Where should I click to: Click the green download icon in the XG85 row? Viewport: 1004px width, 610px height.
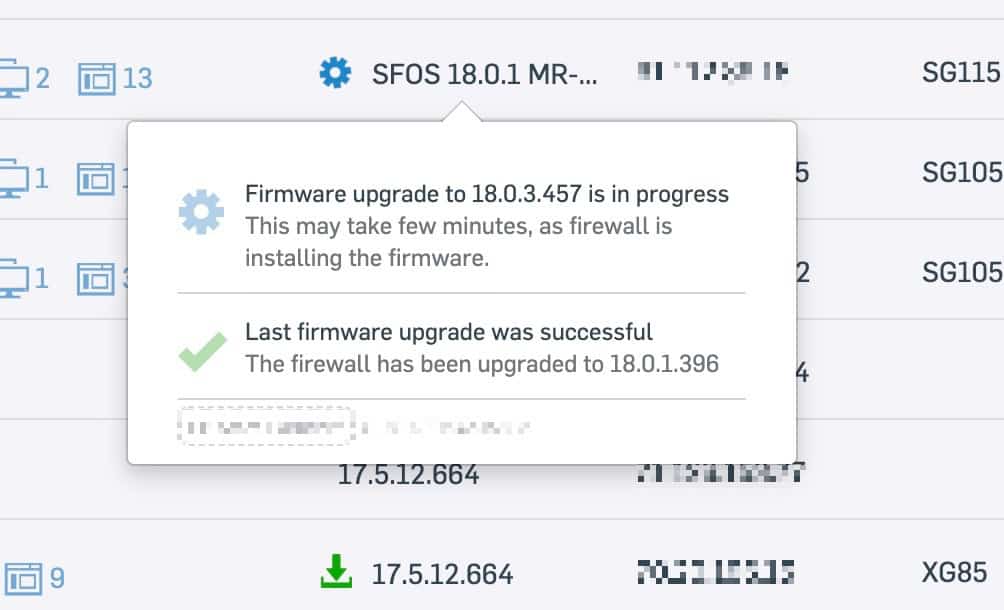tap(336, 573)
